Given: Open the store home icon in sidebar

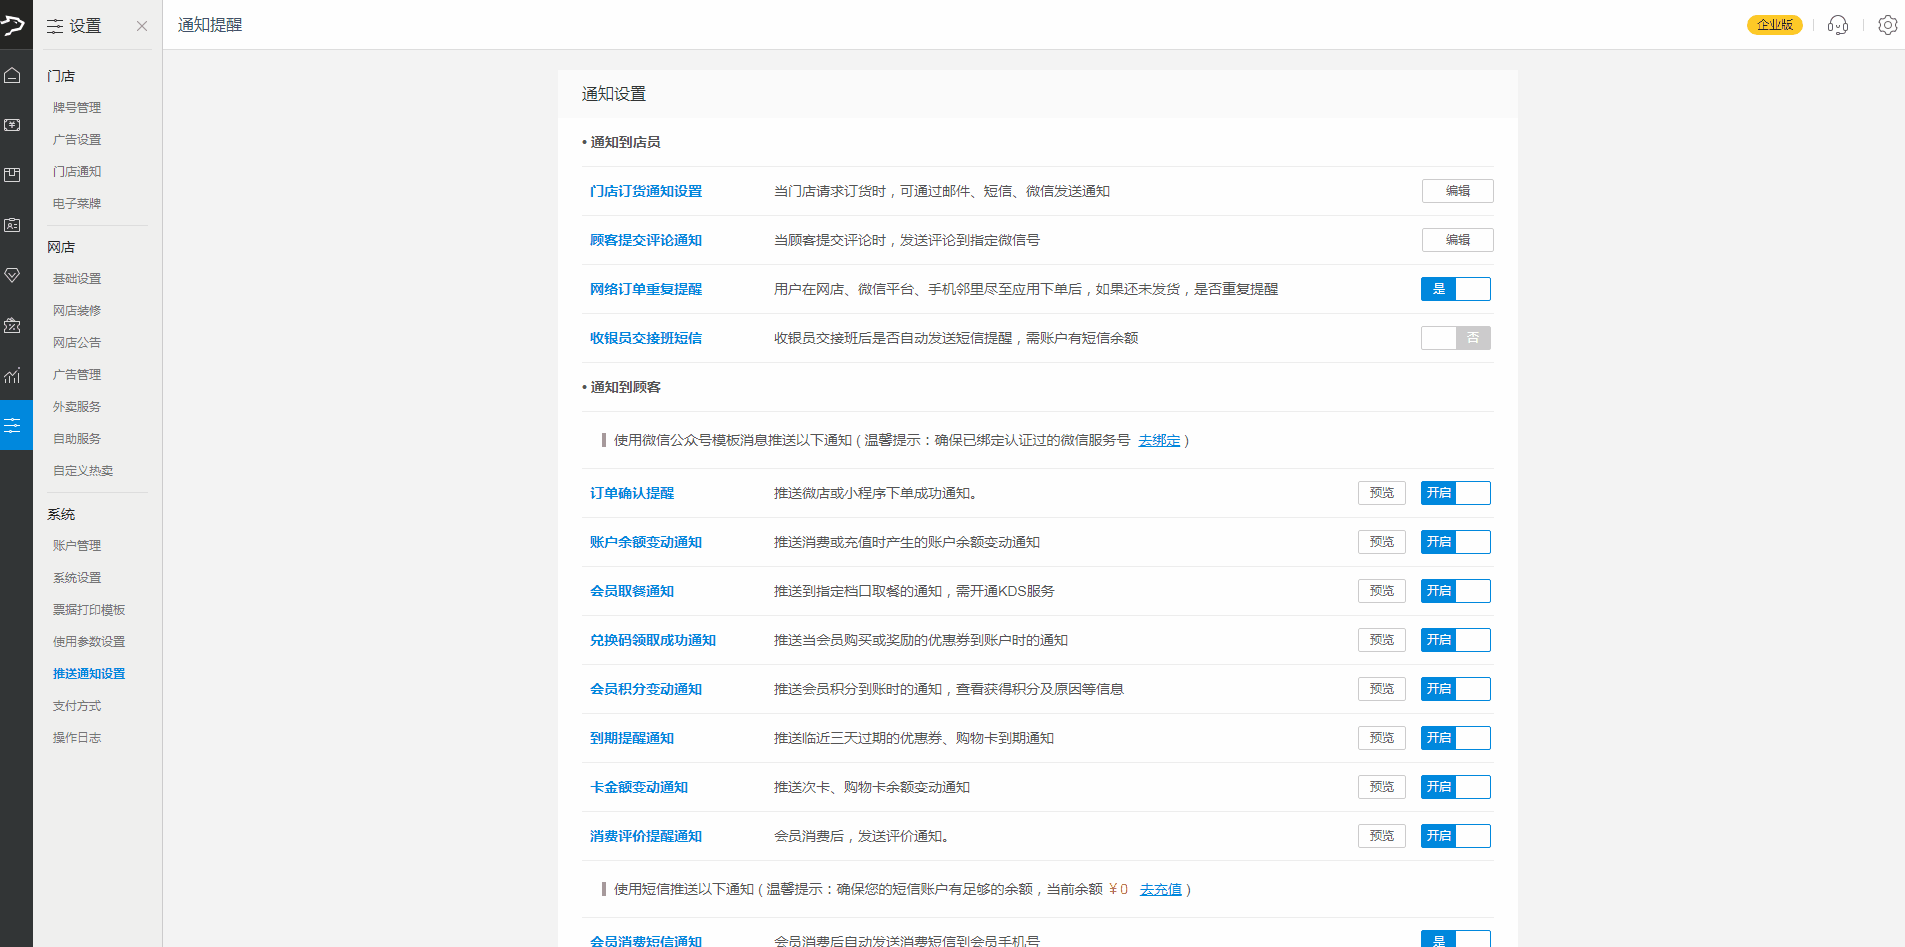Looking at the screenshot, I should tap(13, 75).
